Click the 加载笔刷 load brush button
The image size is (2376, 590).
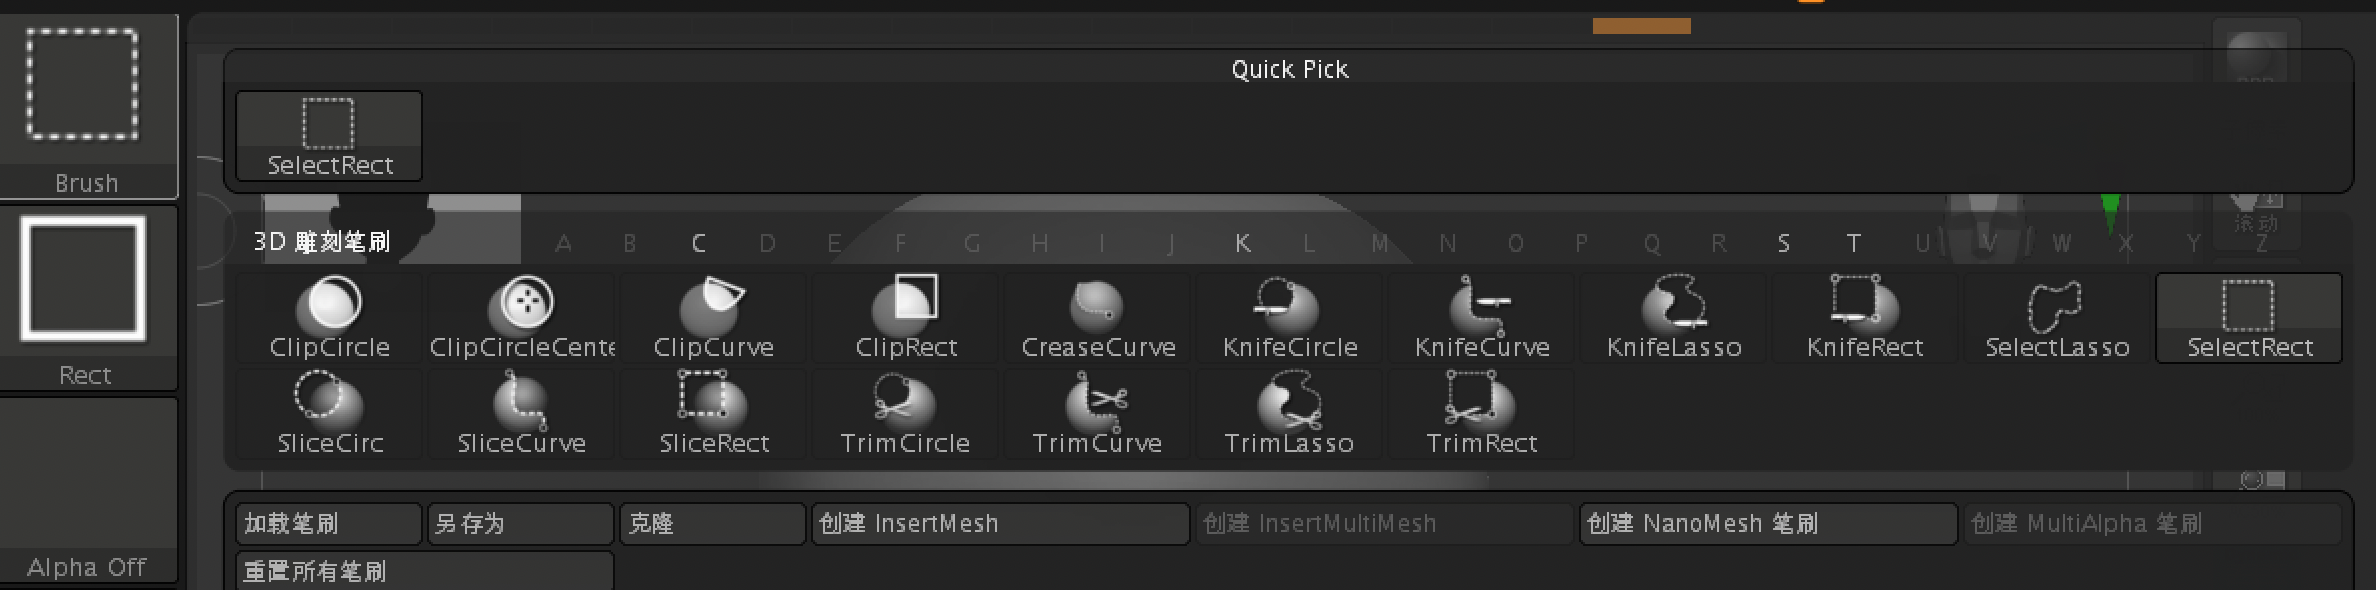(x=329, y=523)
